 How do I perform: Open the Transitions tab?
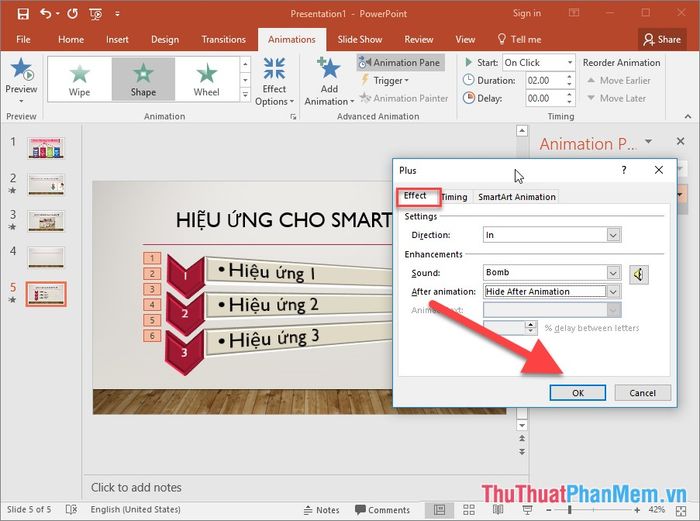pos(223,39)
